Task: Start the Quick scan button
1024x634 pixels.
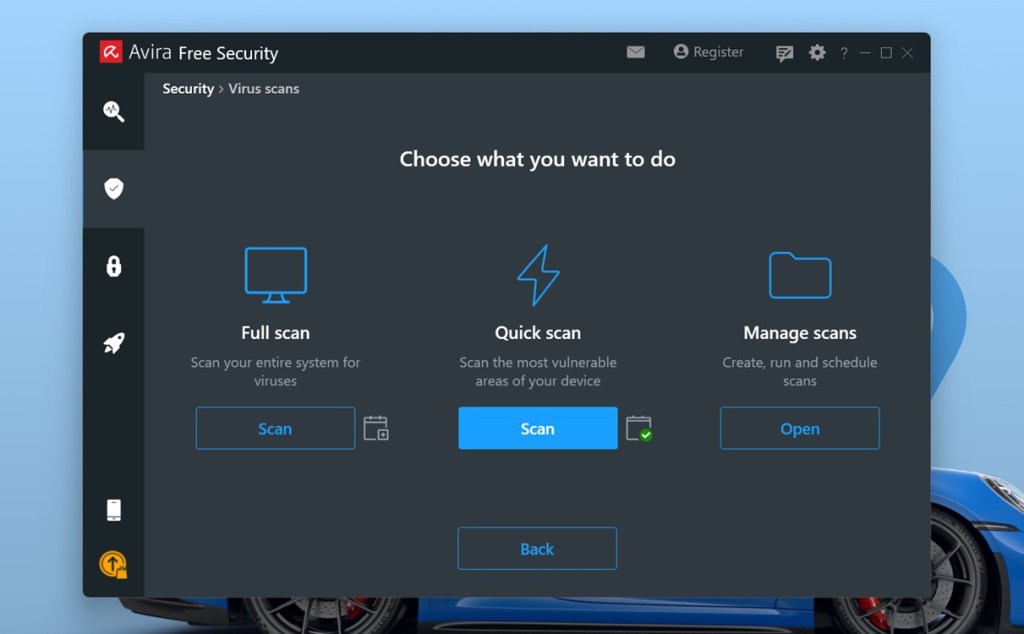Action: click(538, 428)
